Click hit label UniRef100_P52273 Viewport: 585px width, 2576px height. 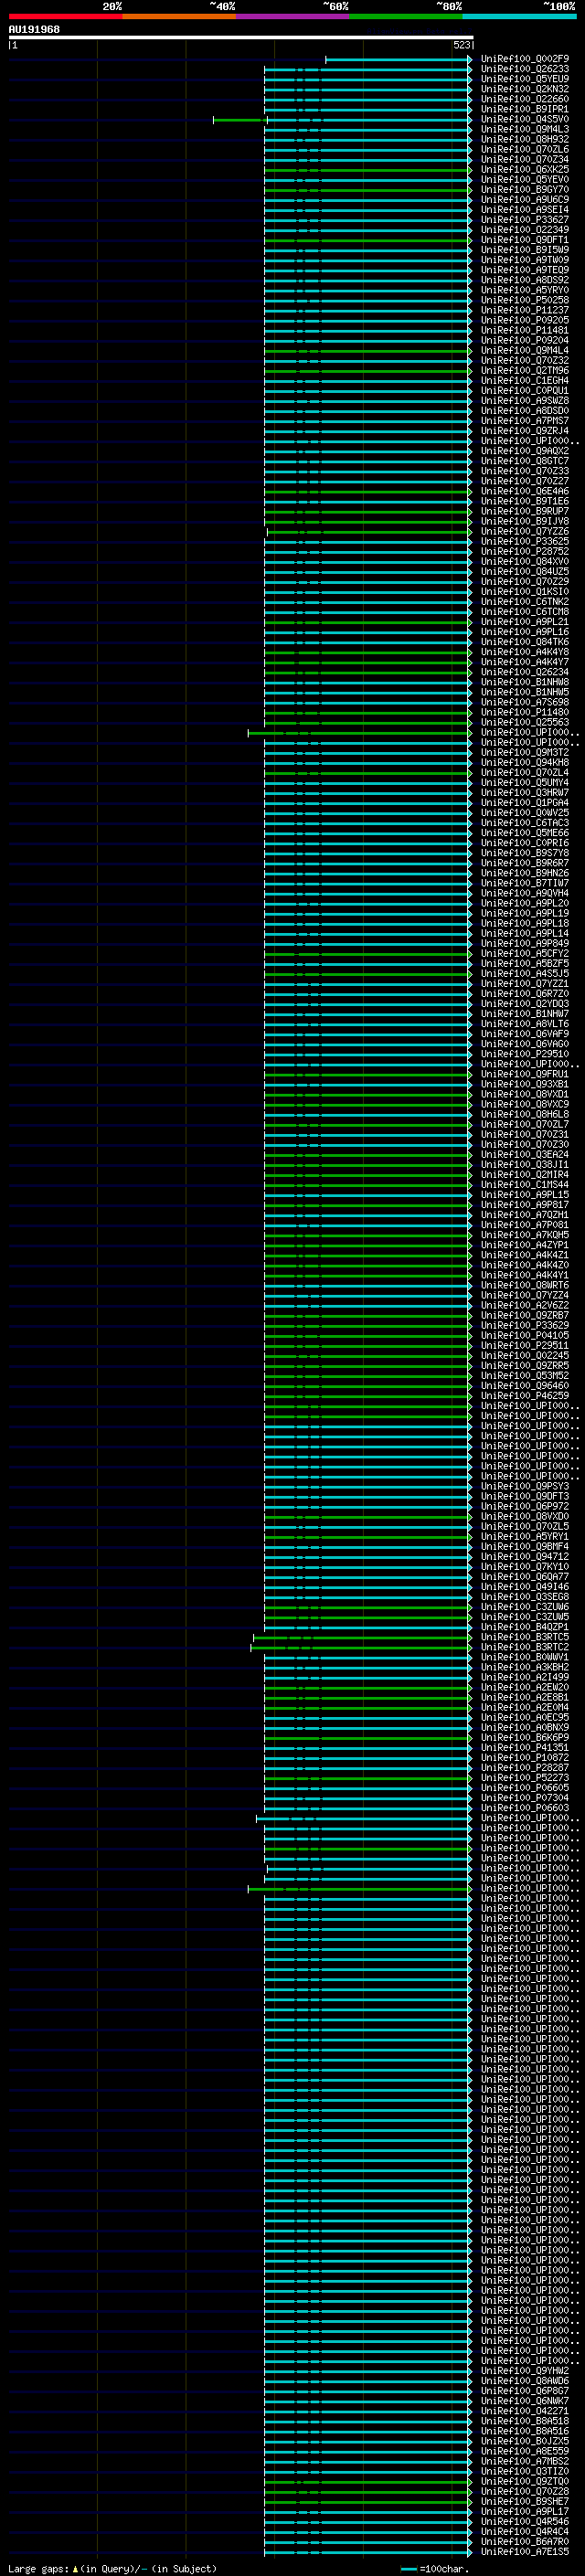click(x=525, y=1778)
